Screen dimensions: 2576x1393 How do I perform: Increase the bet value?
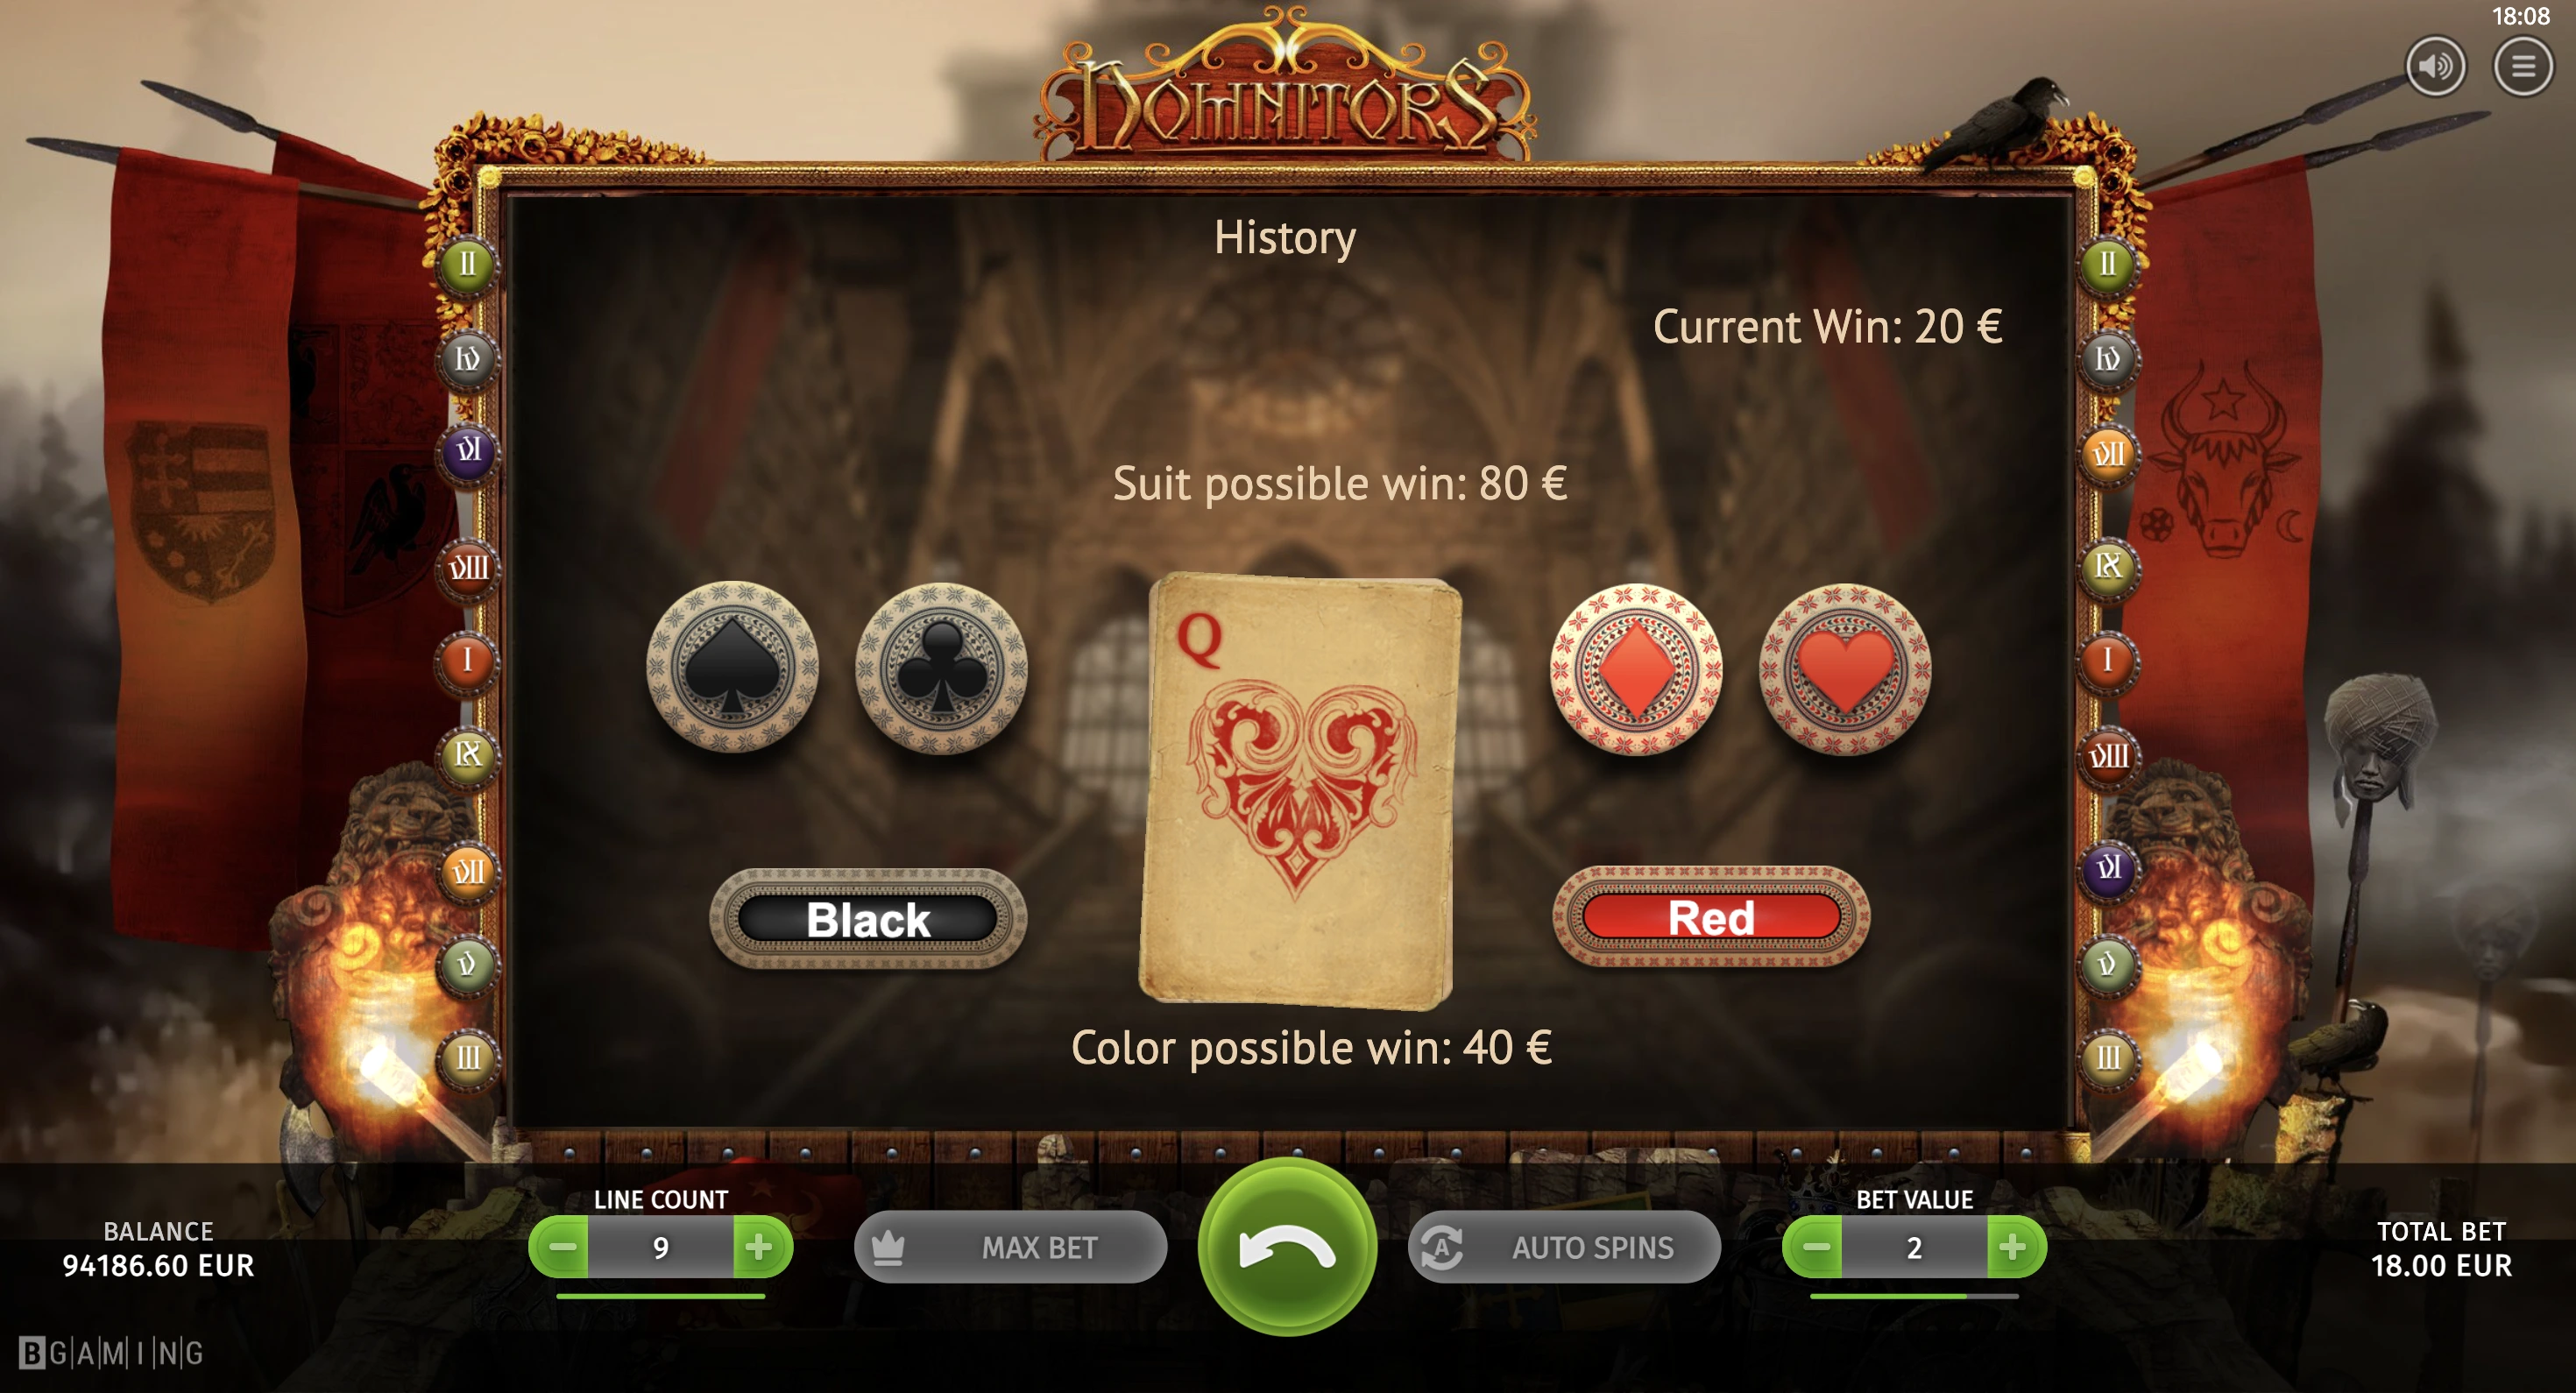point(2013,1247)
